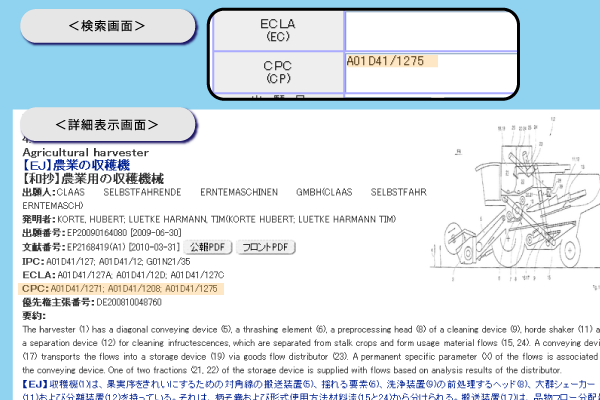
Task: Click the <検索画面> label button
Action: [106, 24]
